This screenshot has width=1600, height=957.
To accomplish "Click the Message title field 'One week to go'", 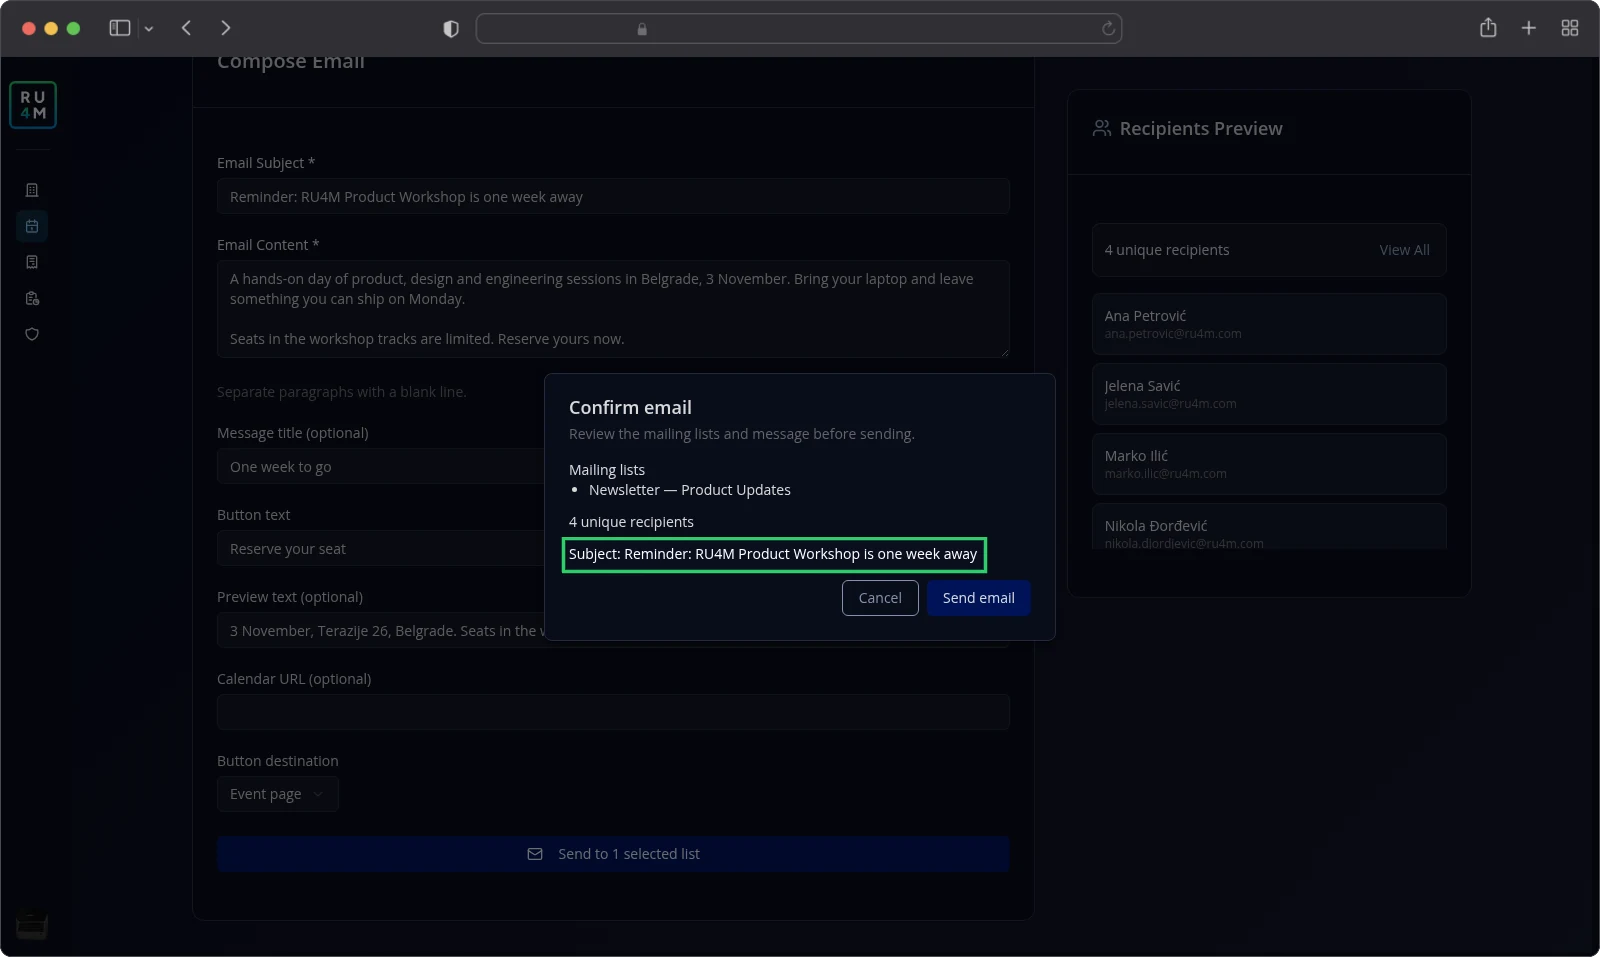I will [380, 467].
